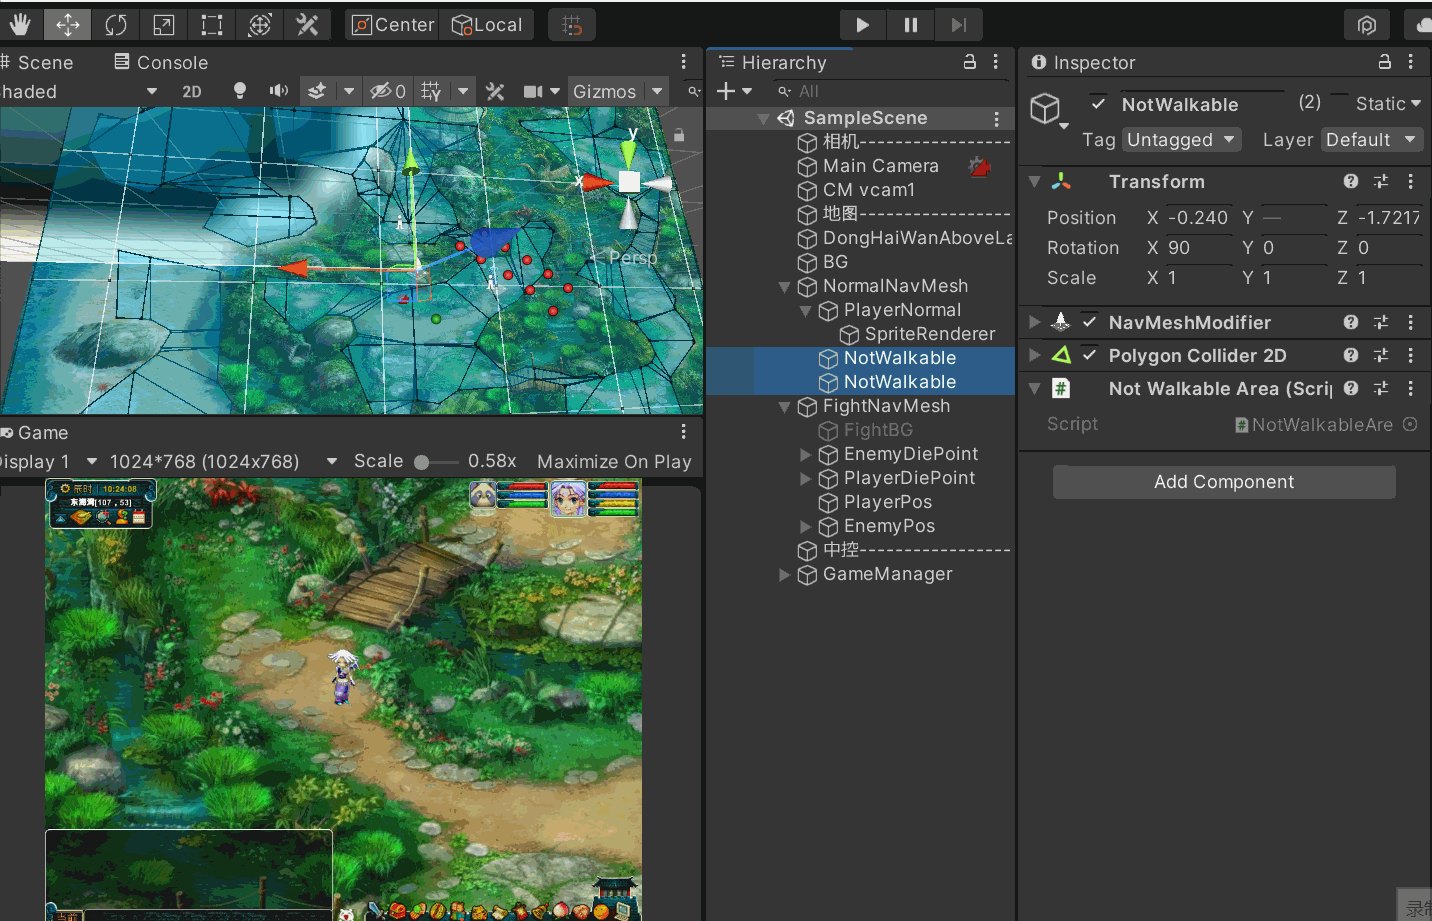Select the Scale tool
The image size is (1432, 921).
163,24
